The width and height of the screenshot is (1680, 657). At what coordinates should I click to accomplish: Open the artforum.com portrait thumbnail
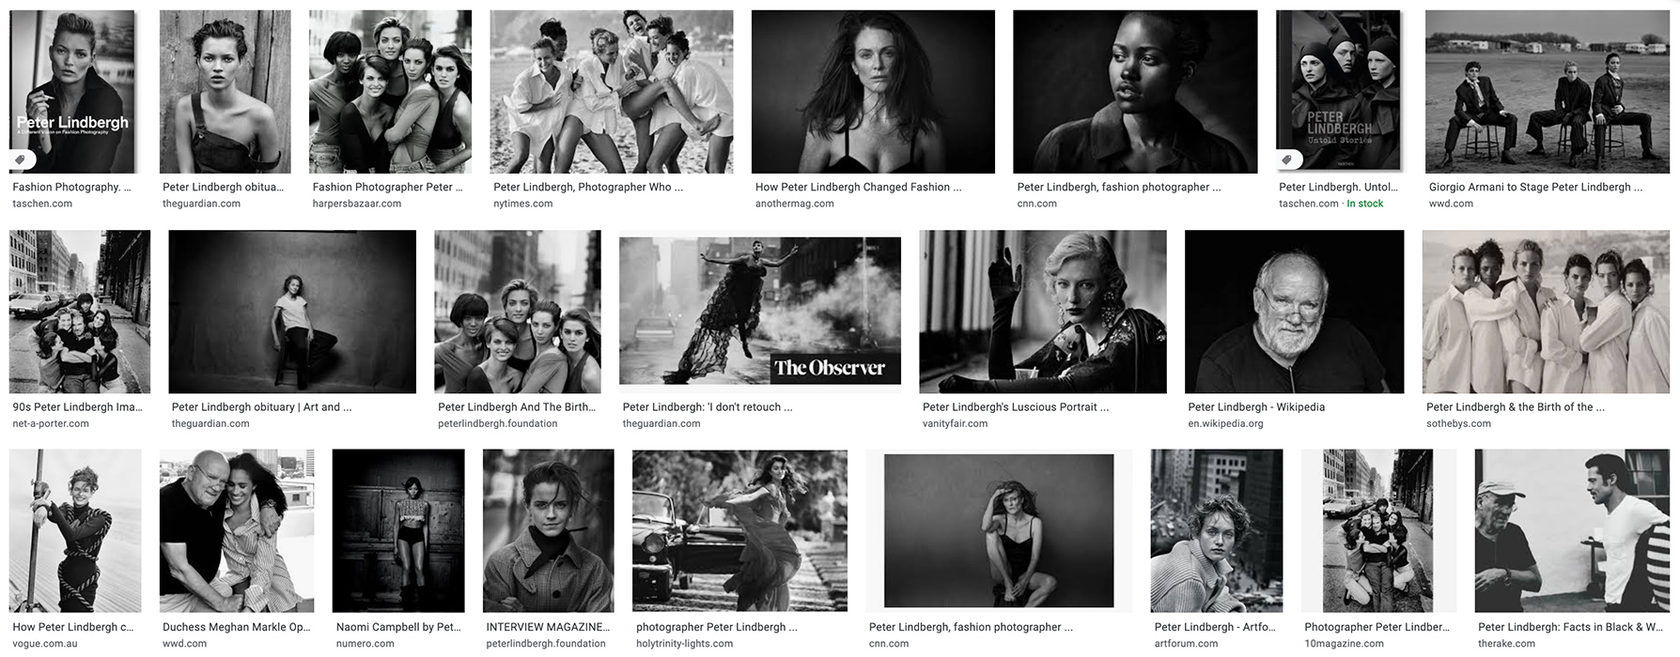tap(1216, 531)
